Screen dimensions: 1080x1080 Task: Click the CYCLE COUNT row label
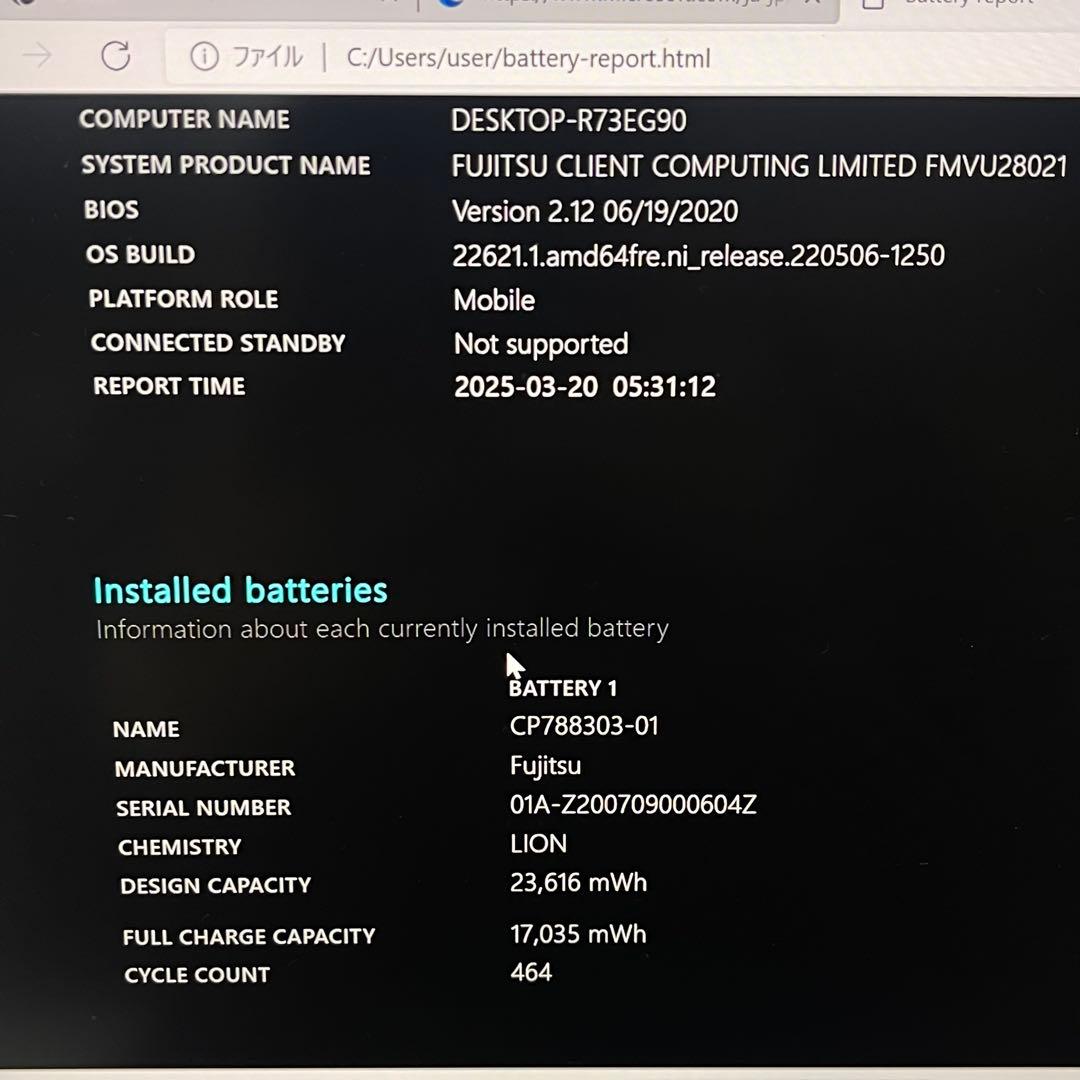pyautogui.click(x=197, y=975)
